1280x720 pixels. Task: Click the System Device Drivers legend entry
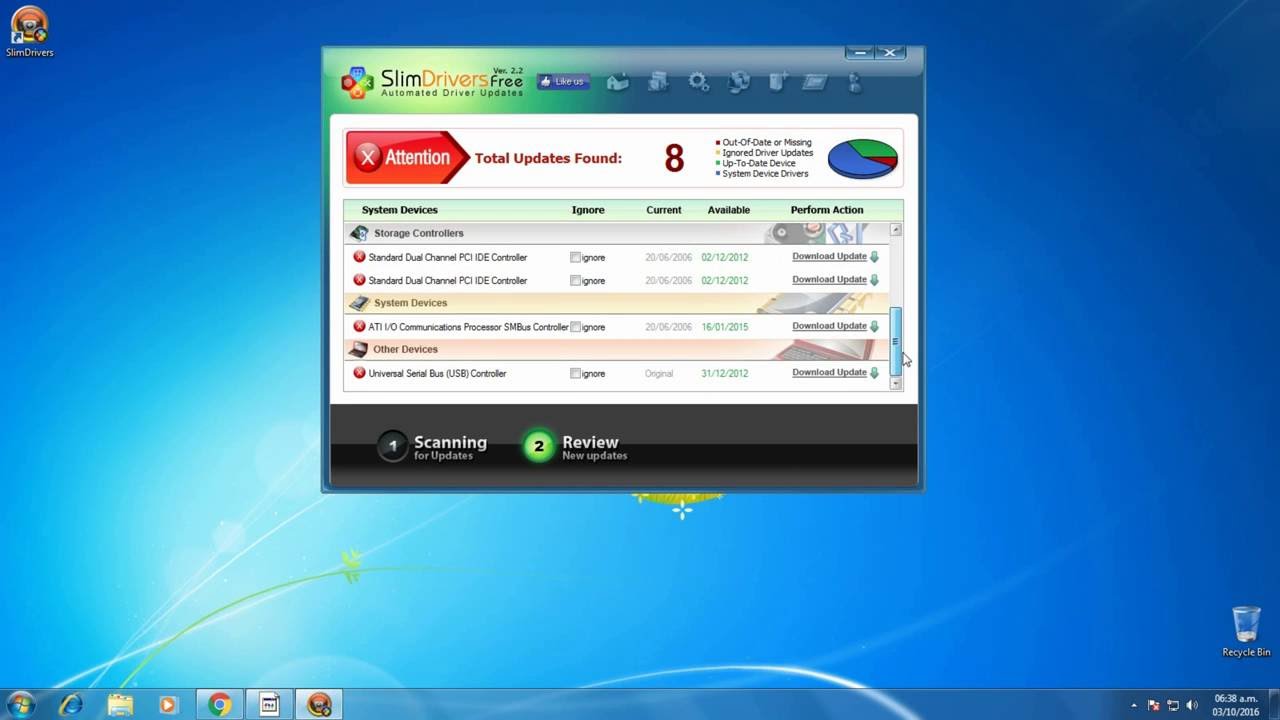(x=762, y=174)
